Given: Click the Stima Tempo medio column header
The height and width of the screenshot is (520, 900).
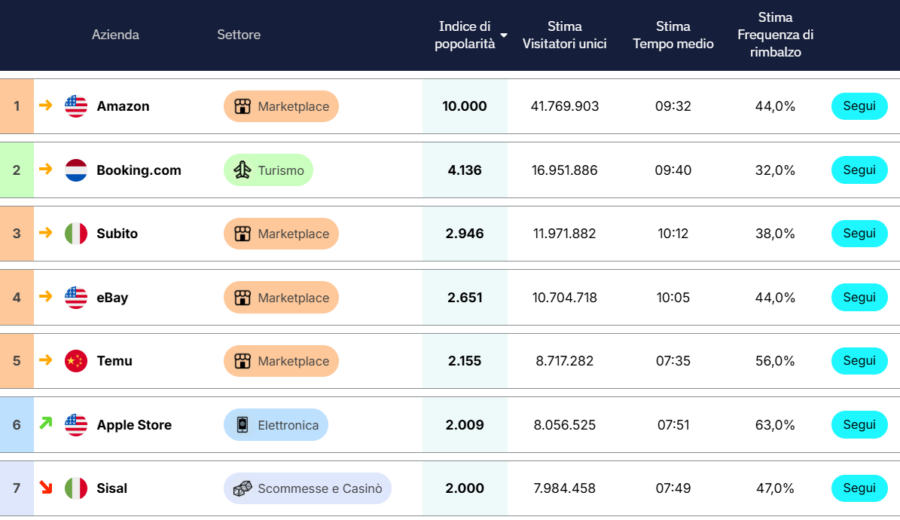Looking at the screenshot, I should click(673, 35).
